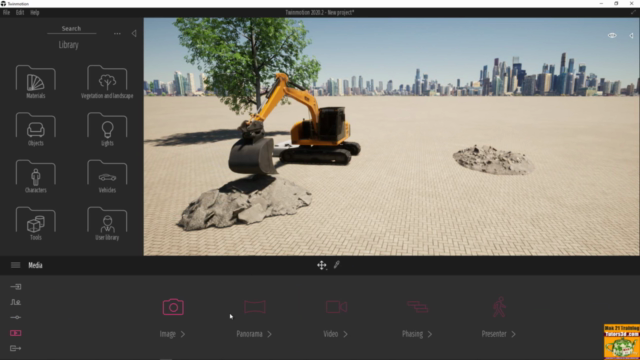
Task: Expand Panorama section chevron
Action: point(269,334)
